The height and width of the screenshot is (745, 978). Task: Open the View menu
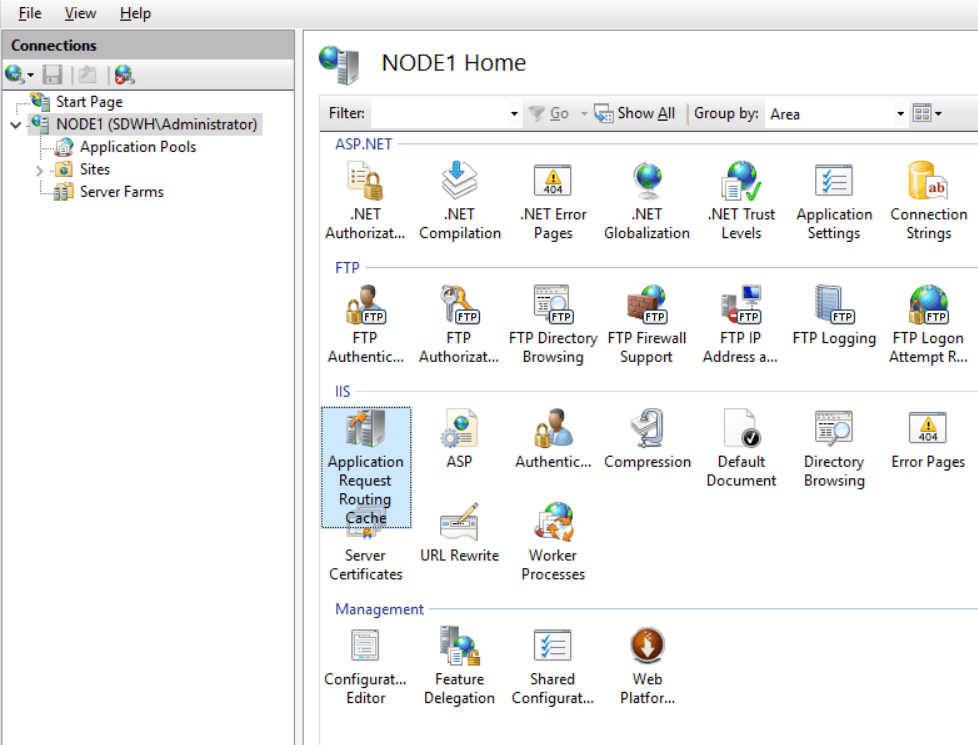[x=80, y=13]
